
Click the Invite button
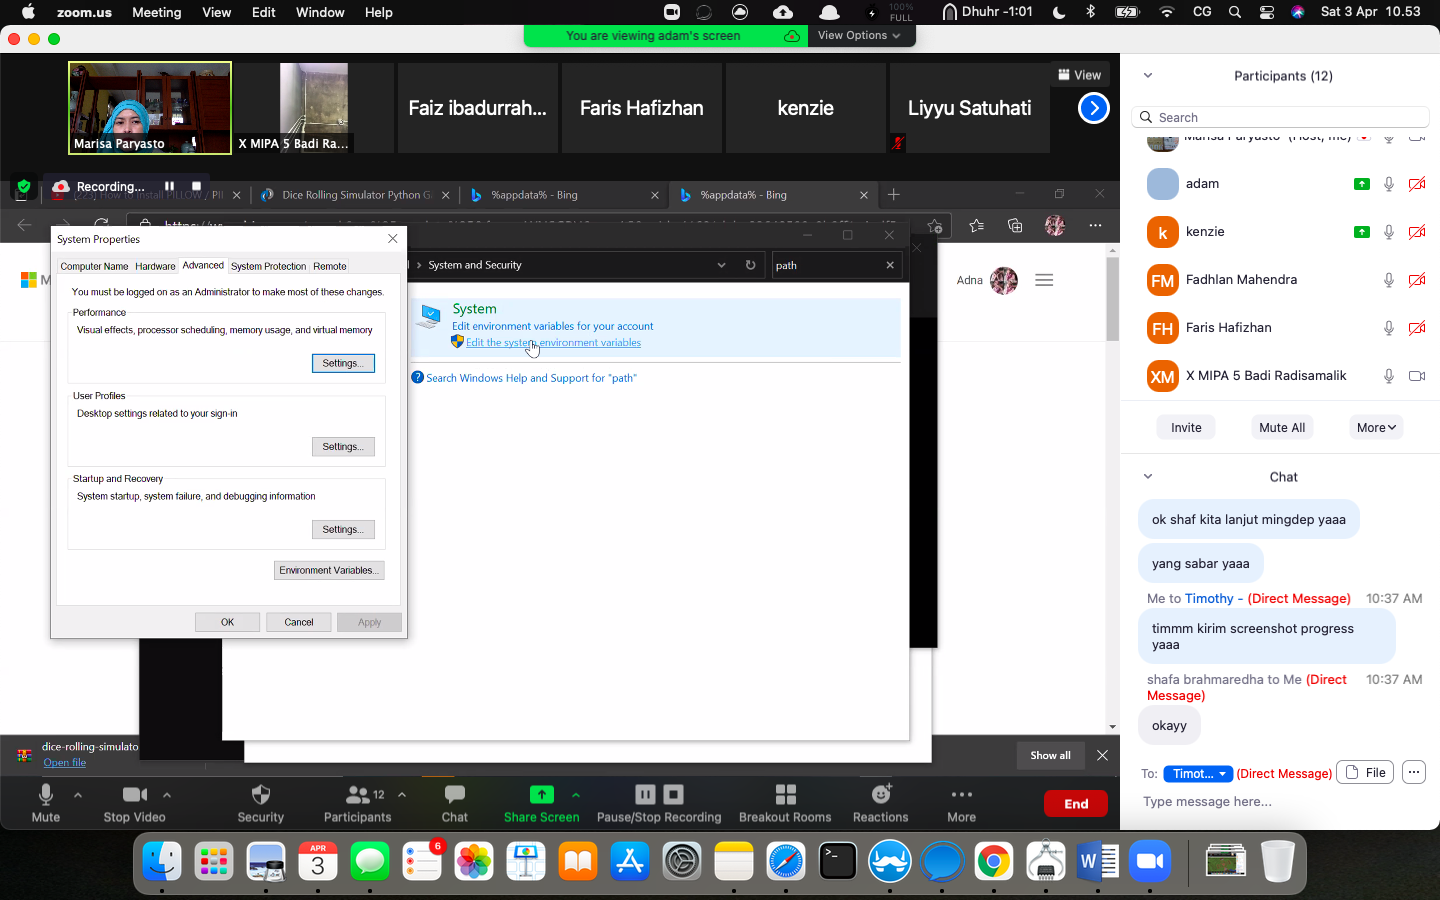[1186, 428]
